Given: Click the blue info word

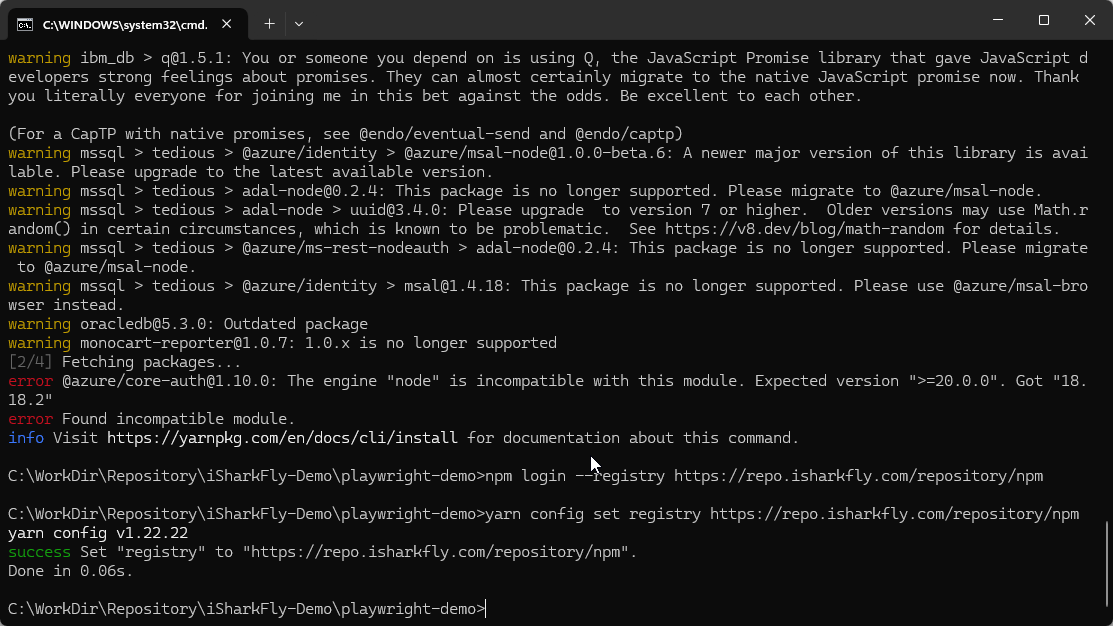Looking at the screenshot, I should click(26, 438).
